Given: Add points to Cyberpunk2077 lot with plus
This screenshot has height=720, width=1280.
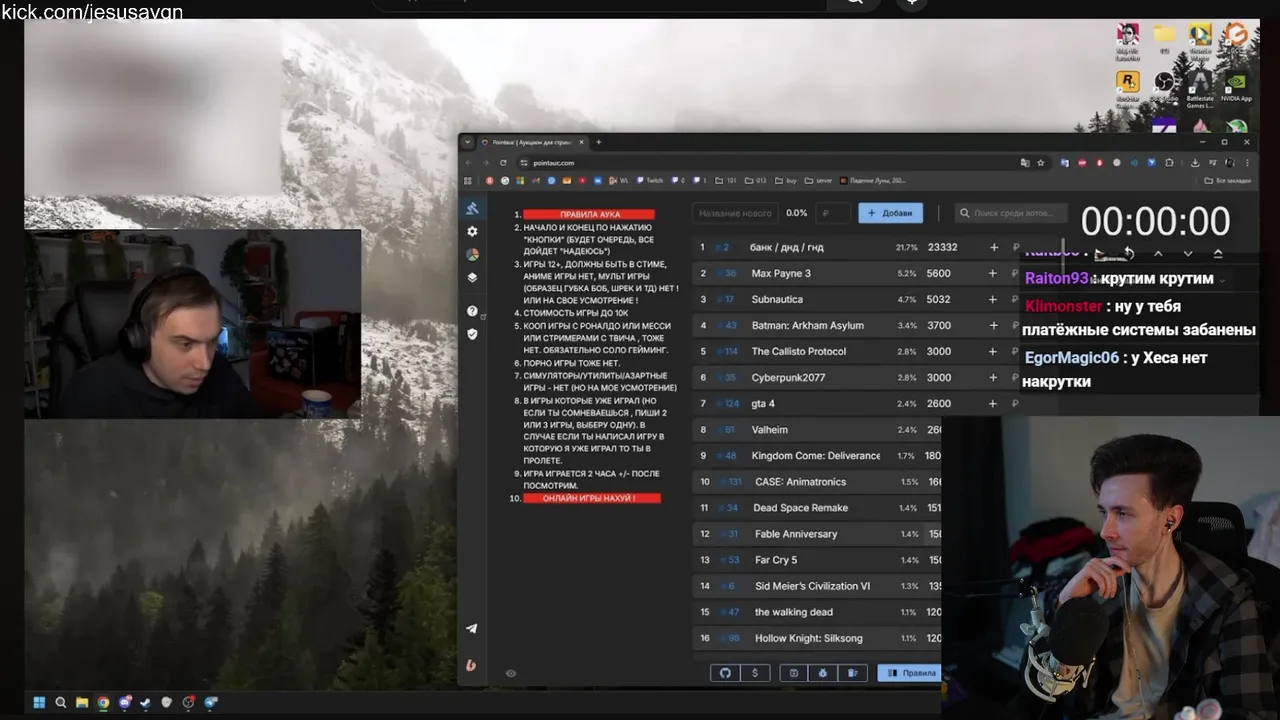Looking at the screenshot, I should click(x=993, y=377).
